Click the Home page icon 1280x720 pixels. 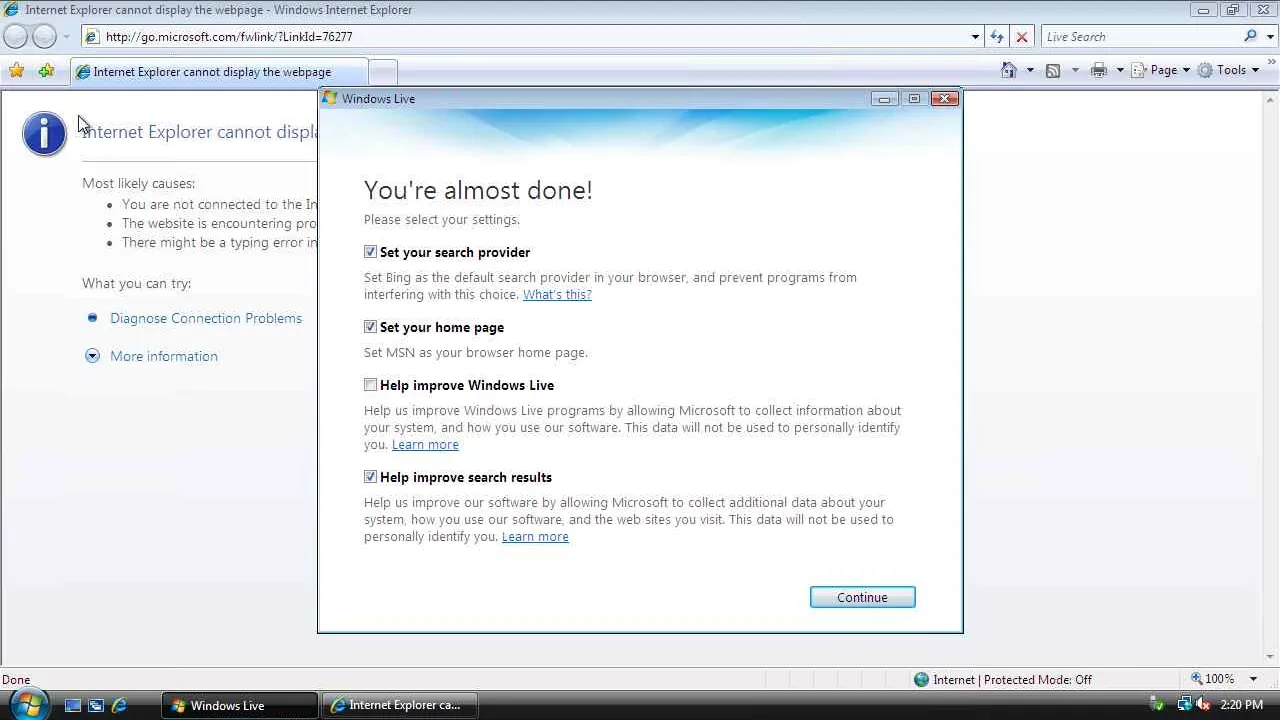(1009, 70)
